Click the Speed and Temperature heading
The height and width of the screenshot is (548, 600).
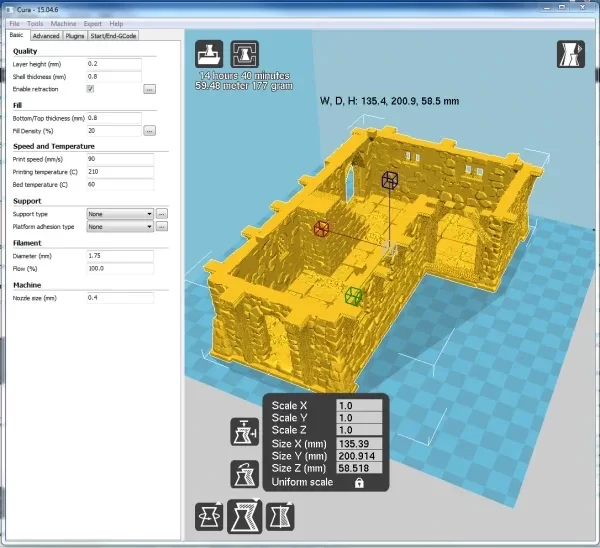coord(54,147)
